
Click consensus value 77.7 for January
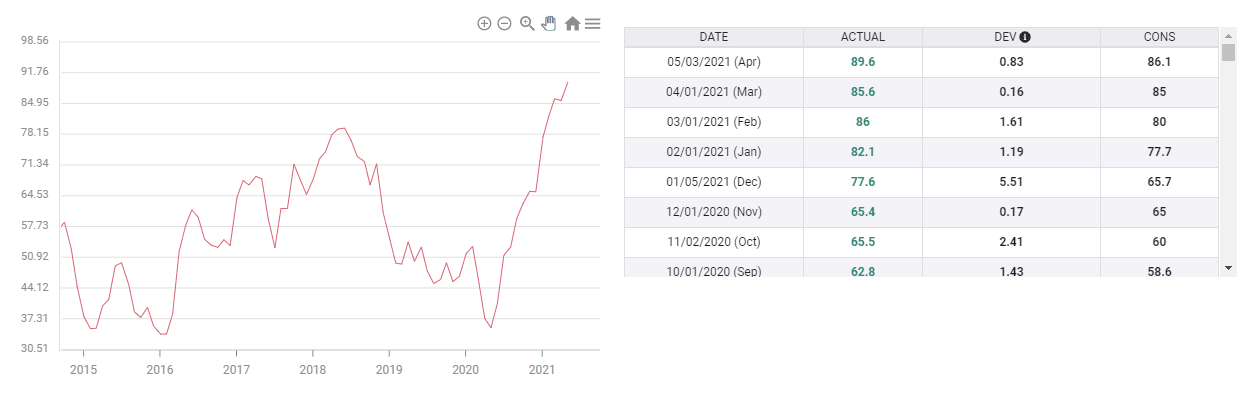1159,152
